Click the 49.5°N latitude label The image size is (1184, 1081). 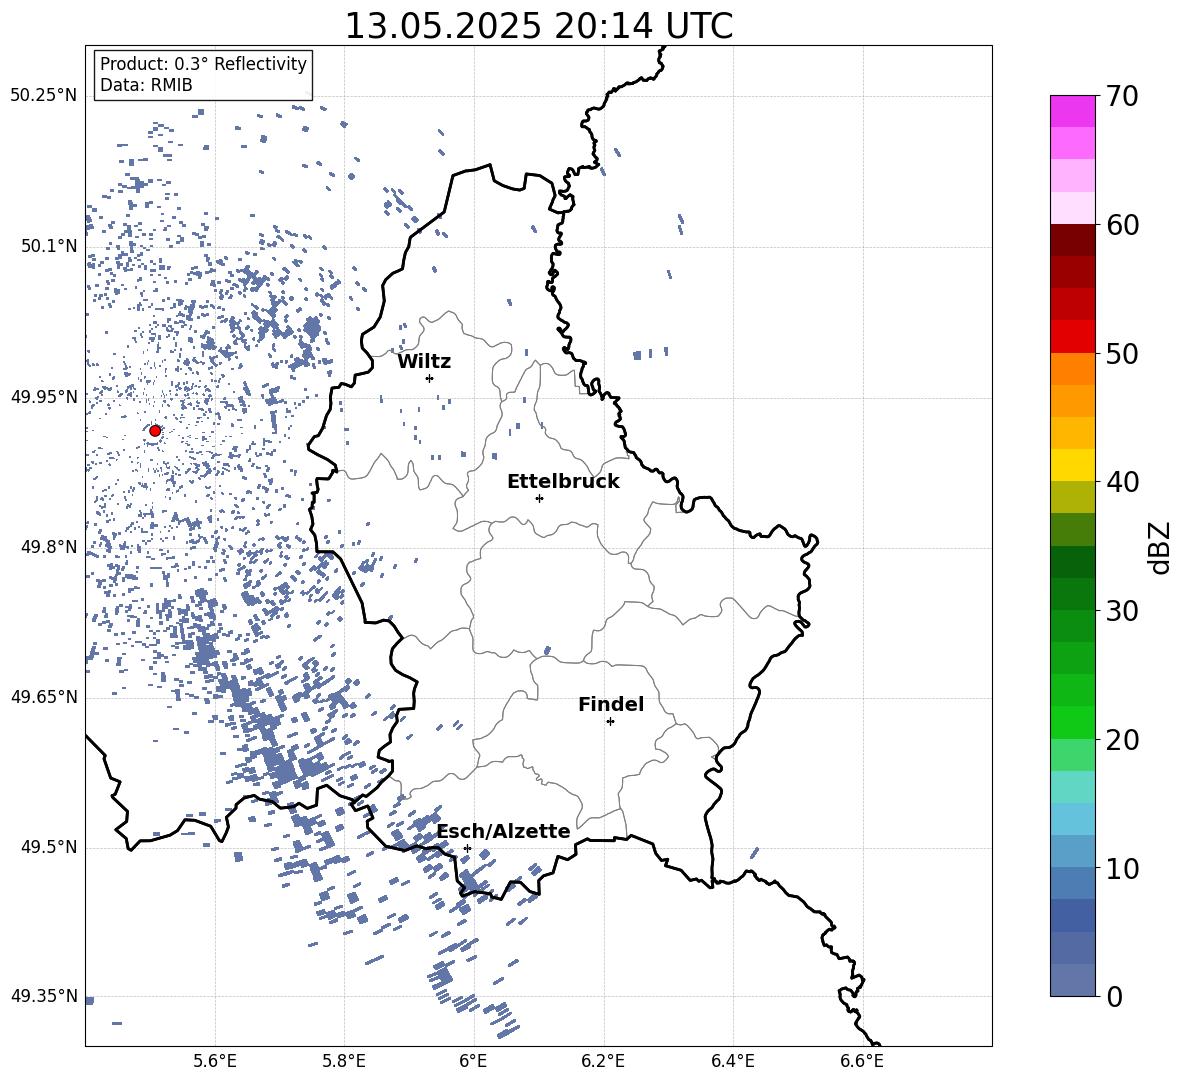click(x=49, y=847)
